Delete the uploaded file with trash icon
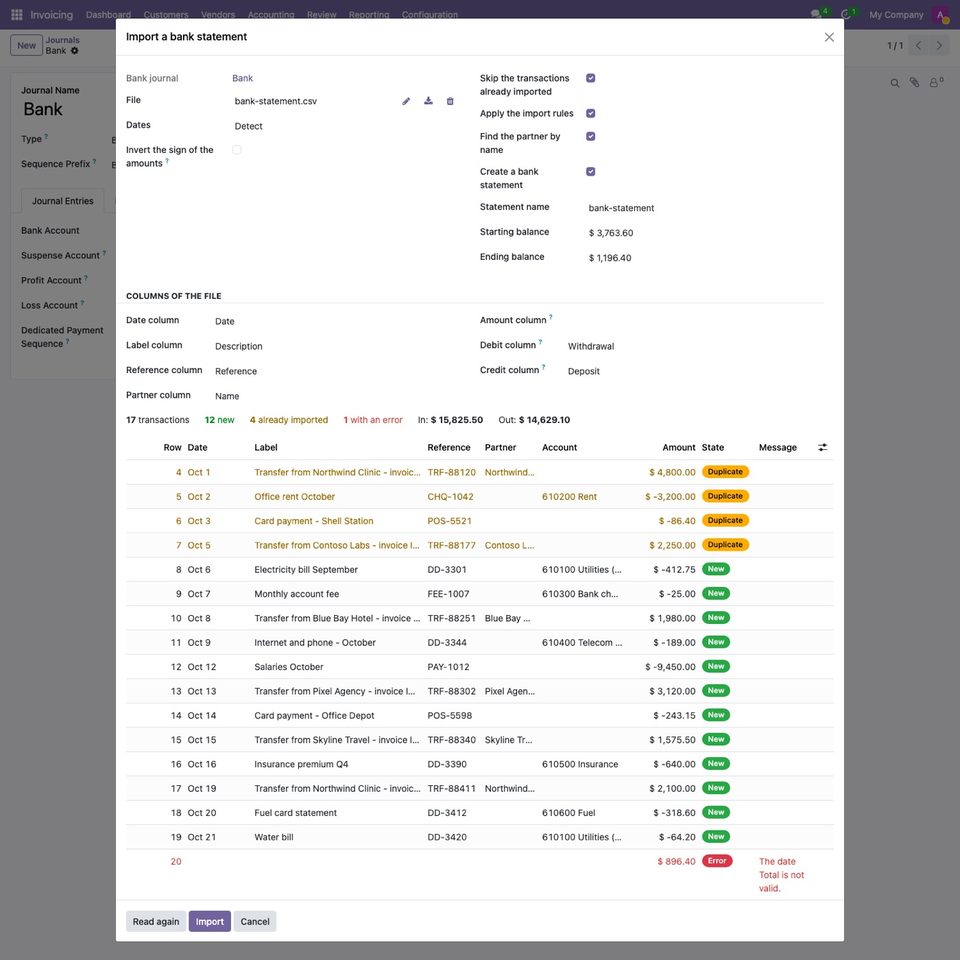Viewport: 960px width, 960px height. click(x=450, y=101)
